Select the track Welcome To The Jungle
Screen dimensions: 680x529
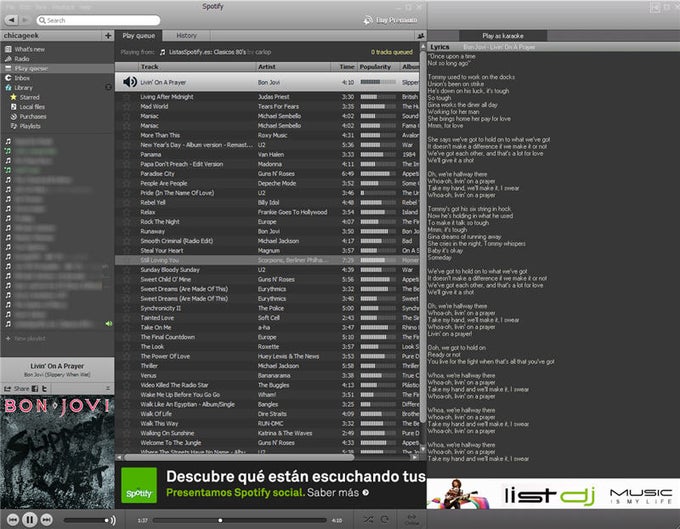(x=170, y=443)
